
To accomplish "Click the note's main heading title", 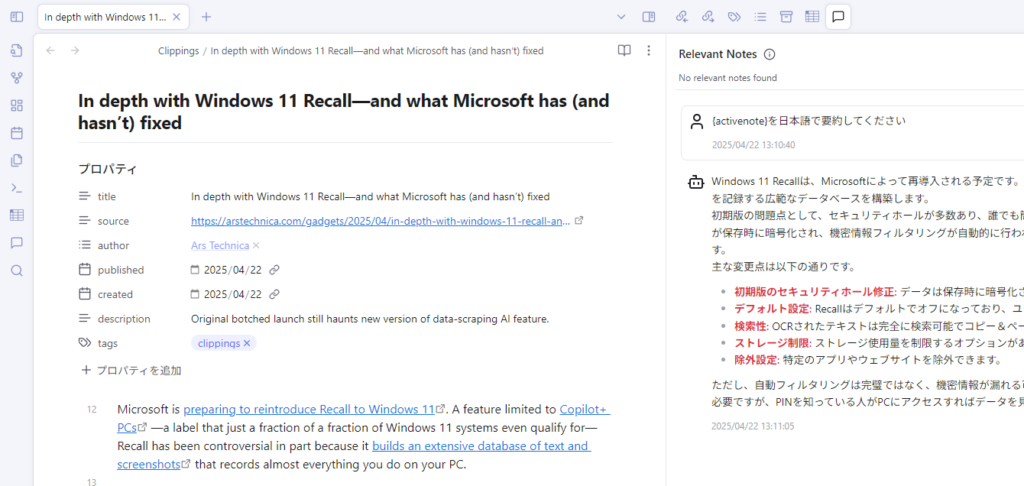I will pos(344,112).
